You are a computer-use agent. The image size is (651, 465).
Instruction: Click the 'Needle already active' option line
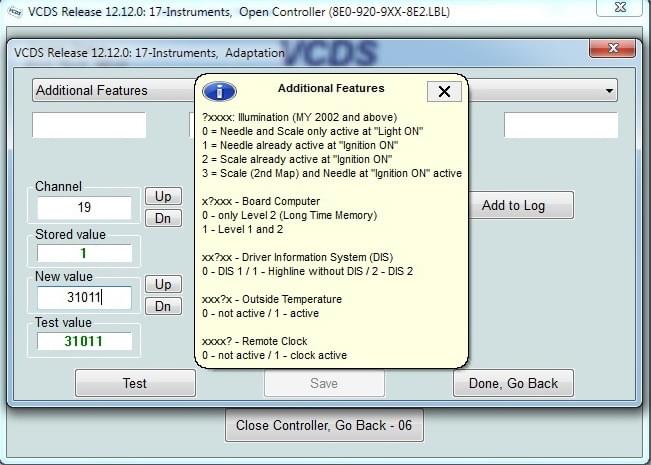(300, 145)
